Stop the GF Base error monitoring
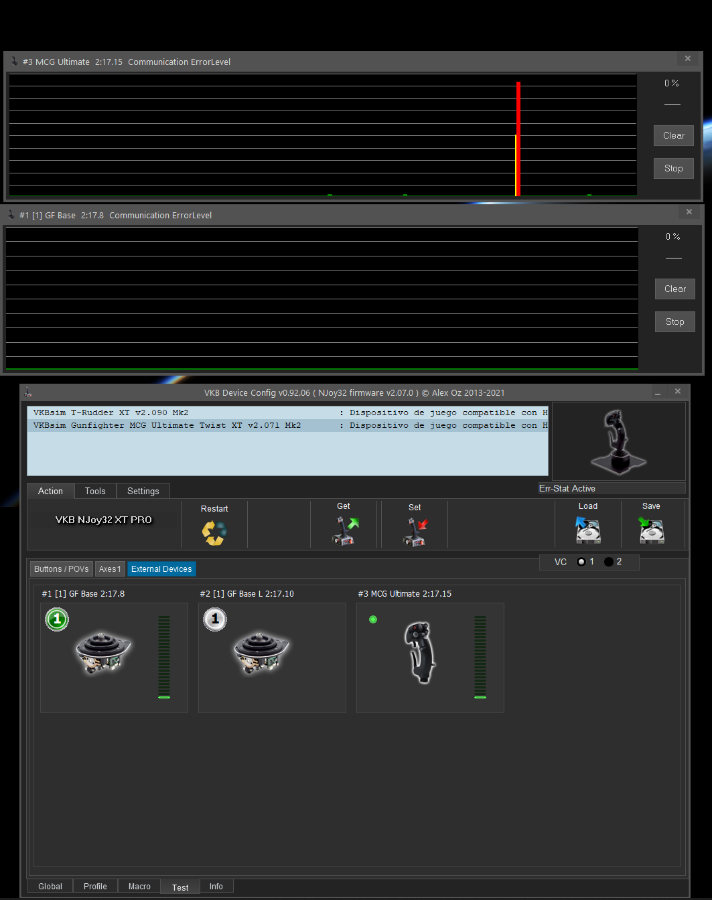The width and height of the screenshot is (712, 900). coord(675,322)
